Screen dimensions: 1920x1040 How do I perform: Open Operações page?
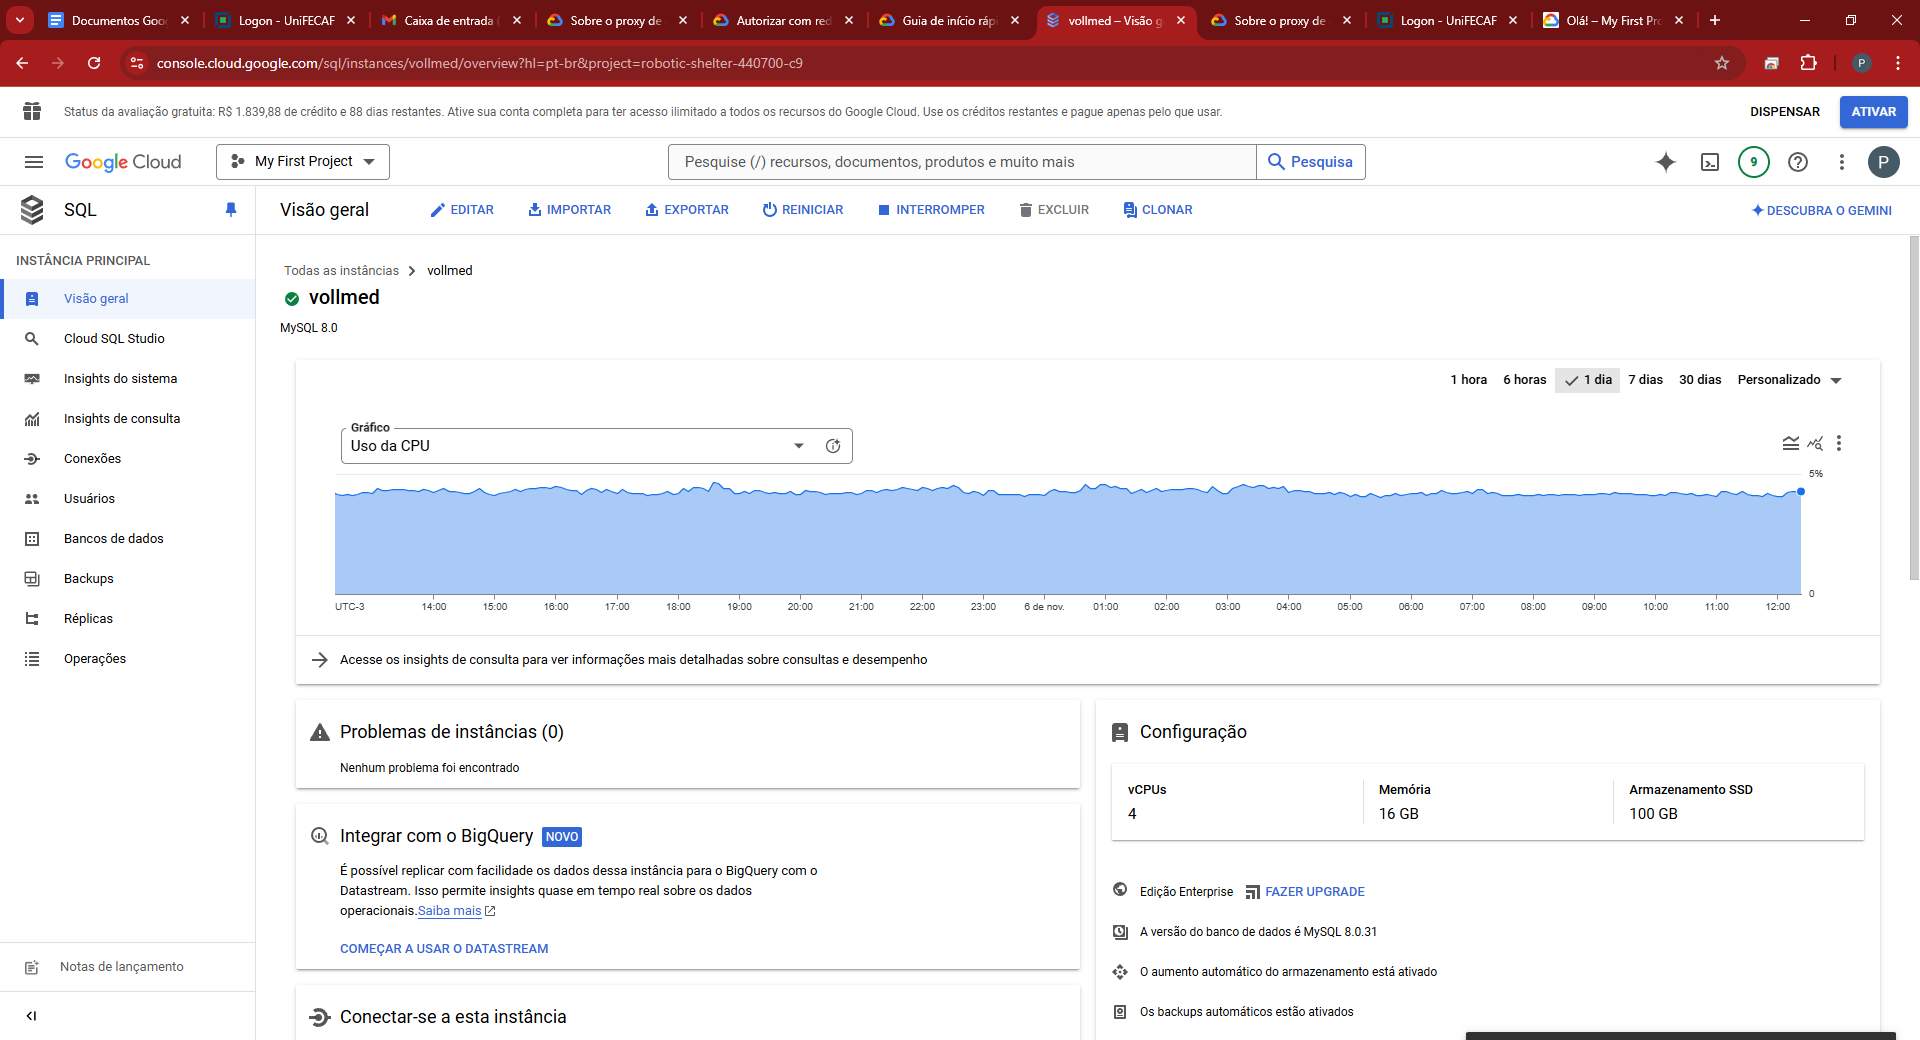pyautogui.click(x=128, y=659)
